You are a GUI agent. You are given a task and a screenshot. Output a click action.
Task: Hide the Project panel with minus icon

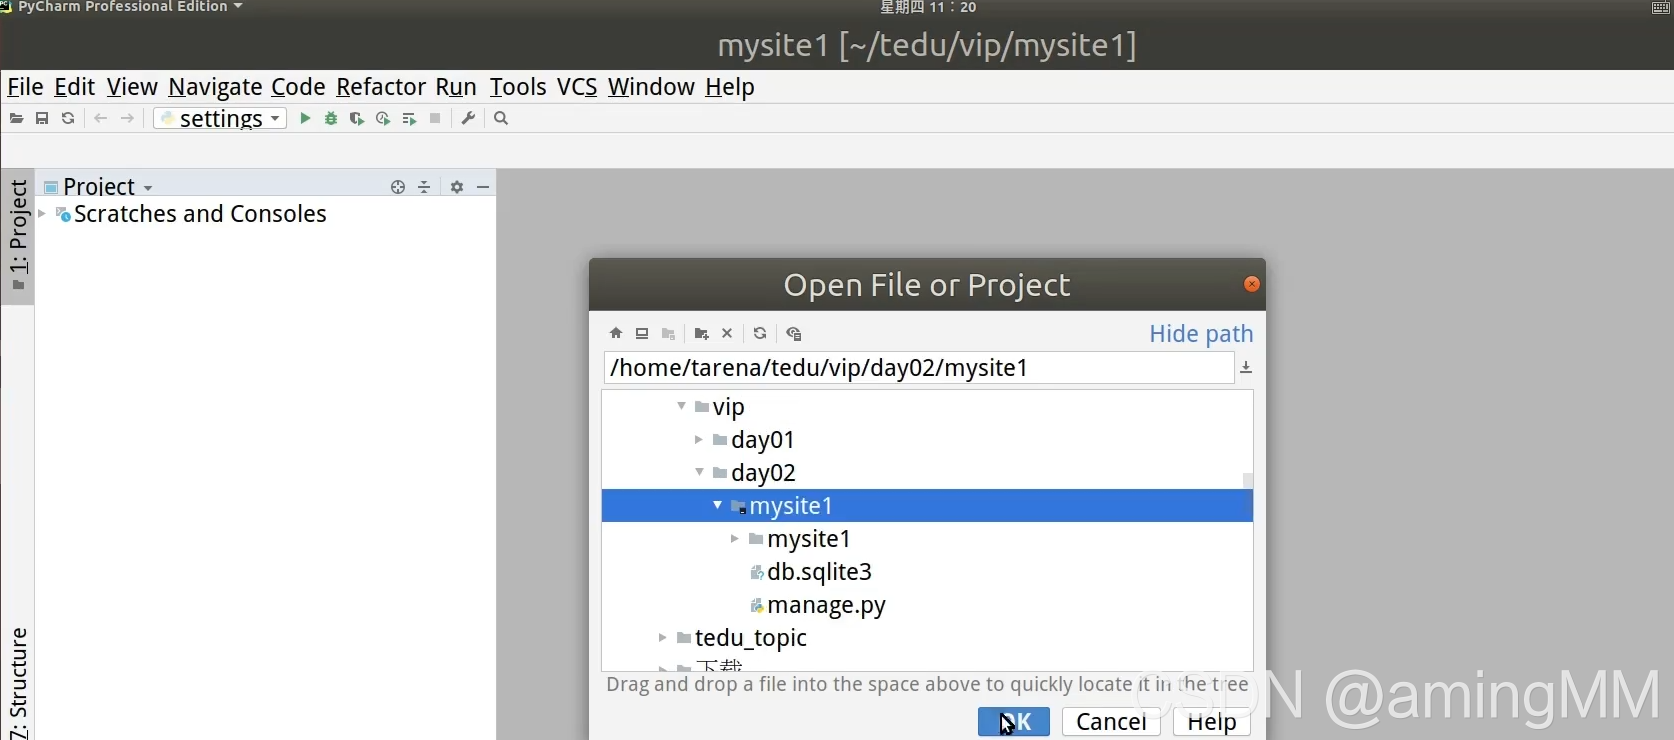coord(483,187)
